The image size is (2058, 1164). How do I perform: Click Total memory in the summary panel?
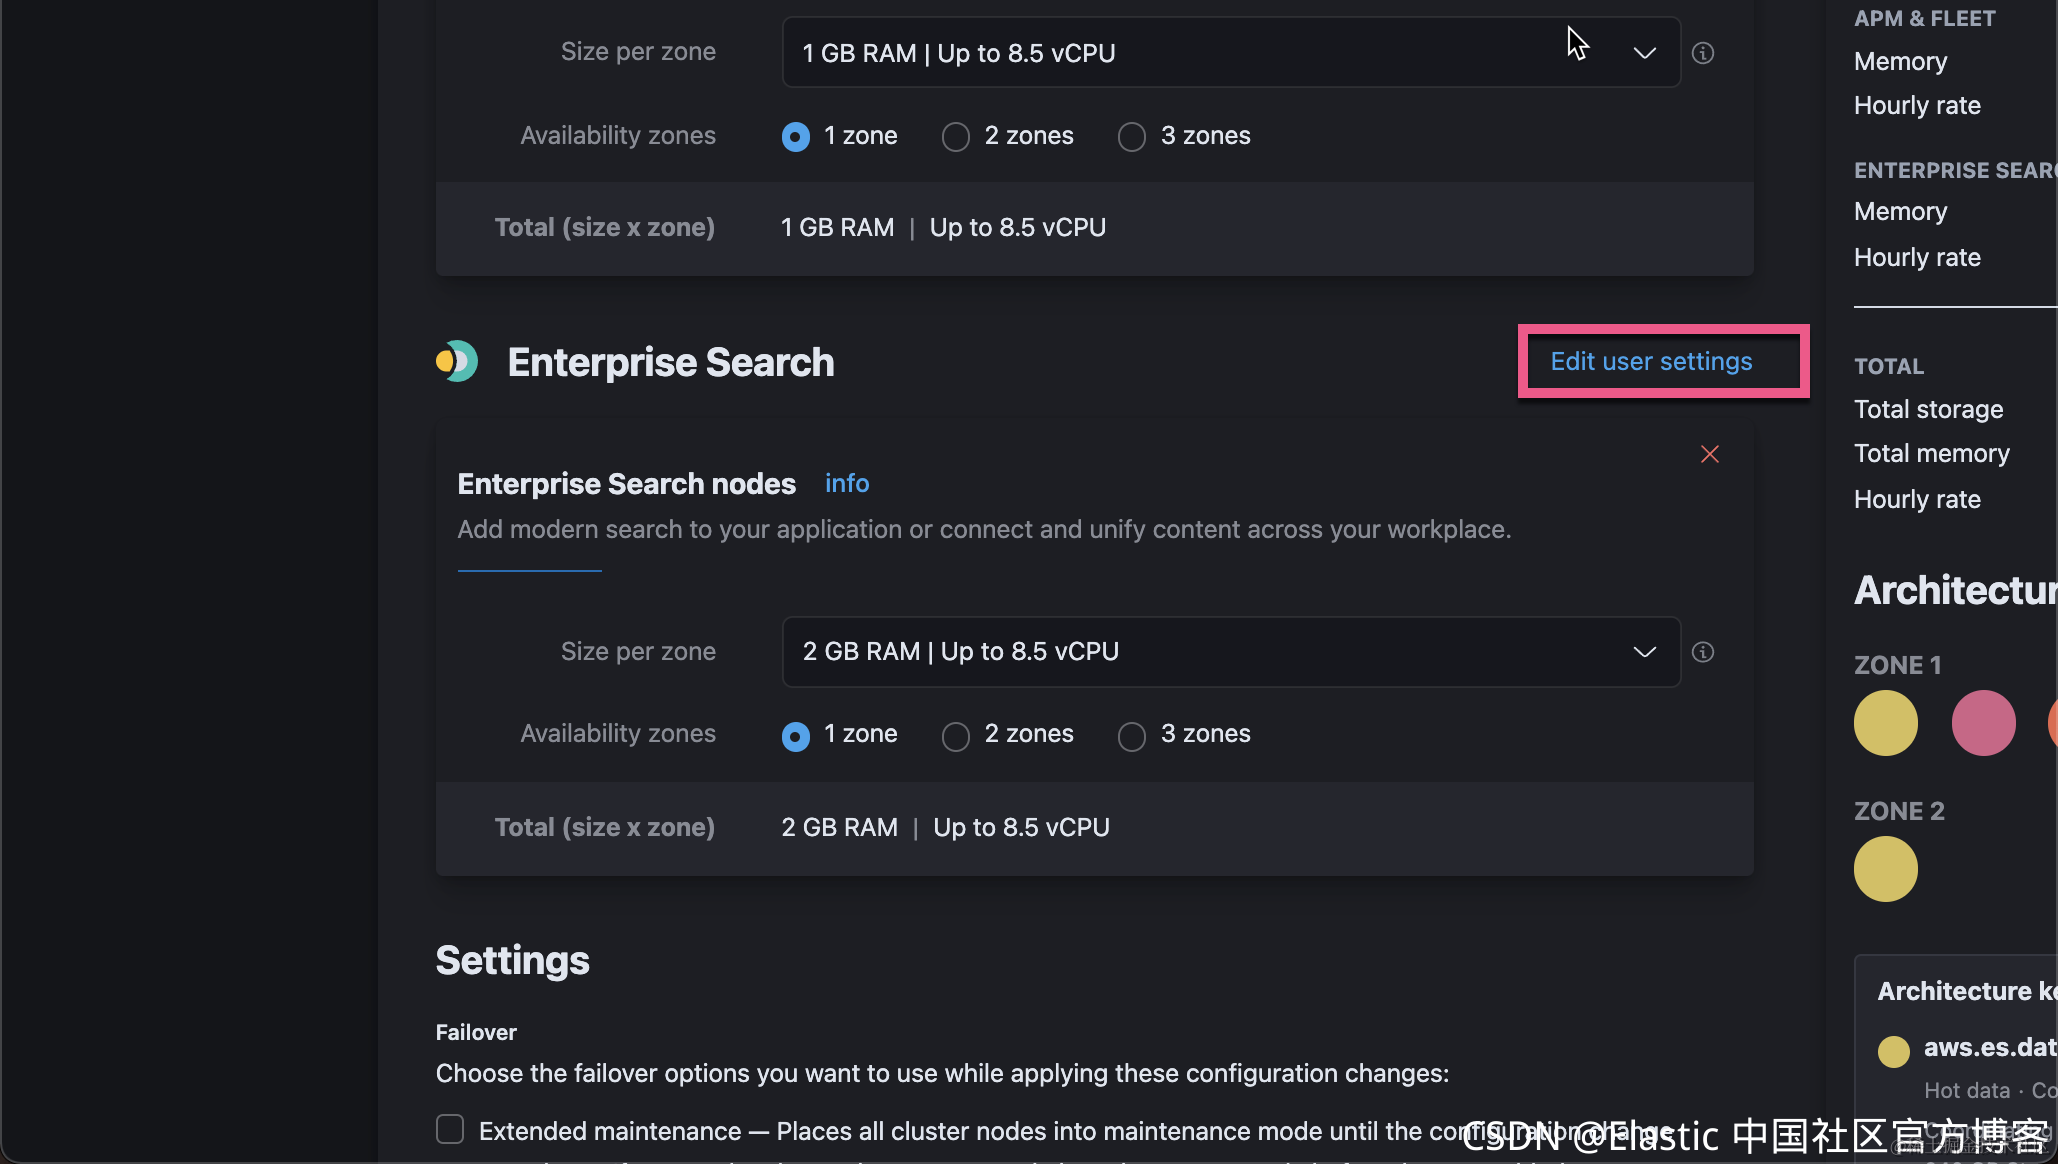[1931, 454]
